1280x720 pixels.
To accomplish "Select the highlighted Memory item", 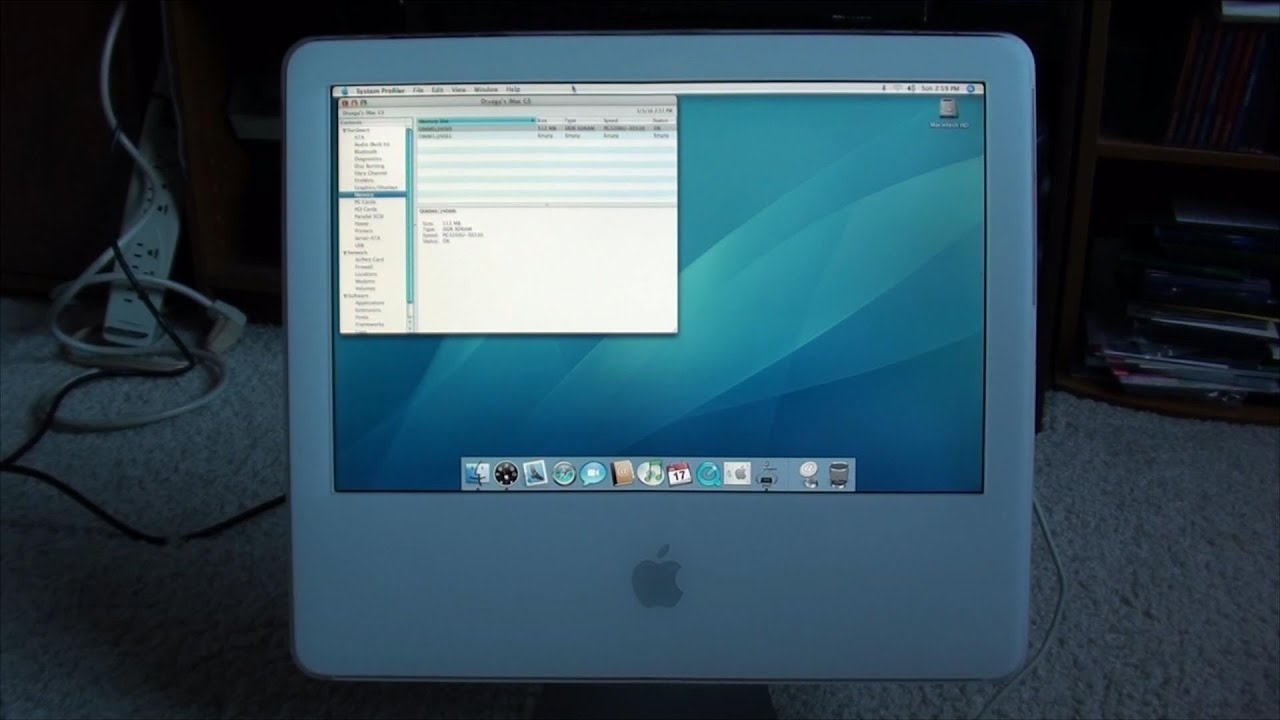I will pyautogui.click(x=372, y=195).
